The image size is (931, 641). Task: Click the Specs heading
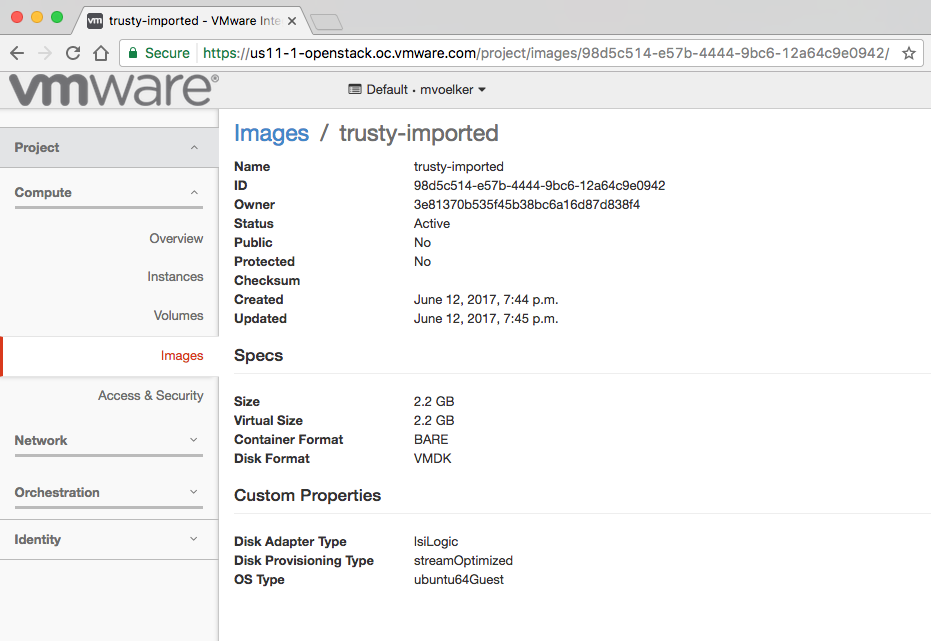[x=258, y=356]
